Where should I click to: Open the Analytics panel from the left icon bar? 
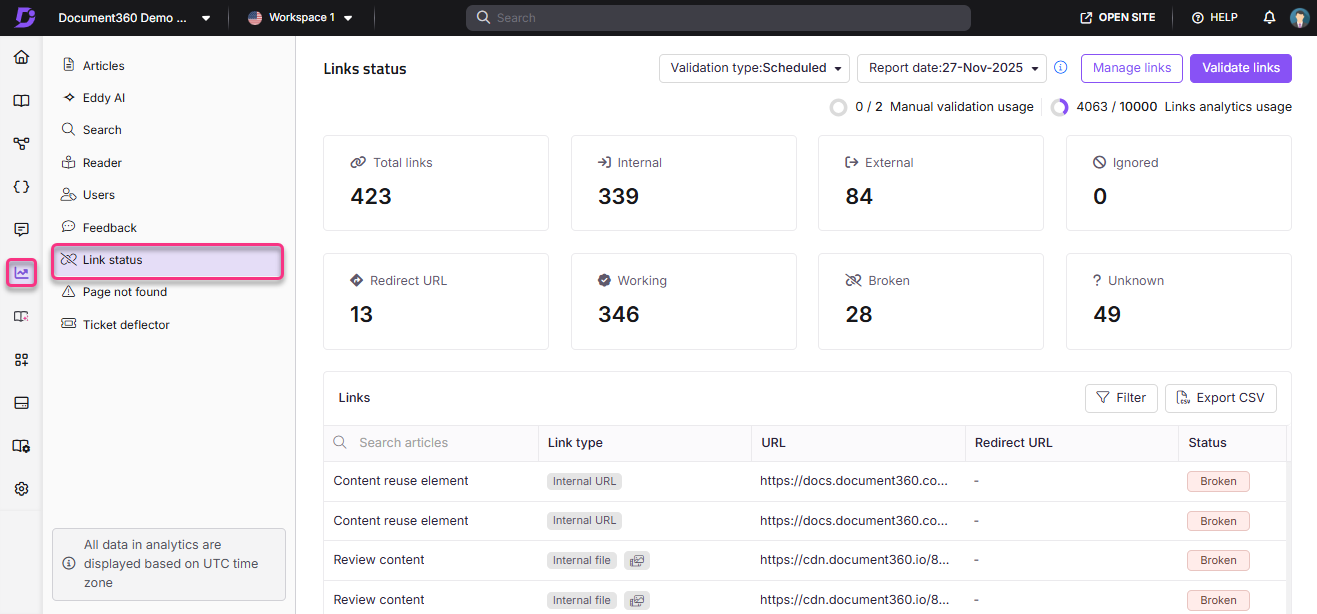point(21,272)
